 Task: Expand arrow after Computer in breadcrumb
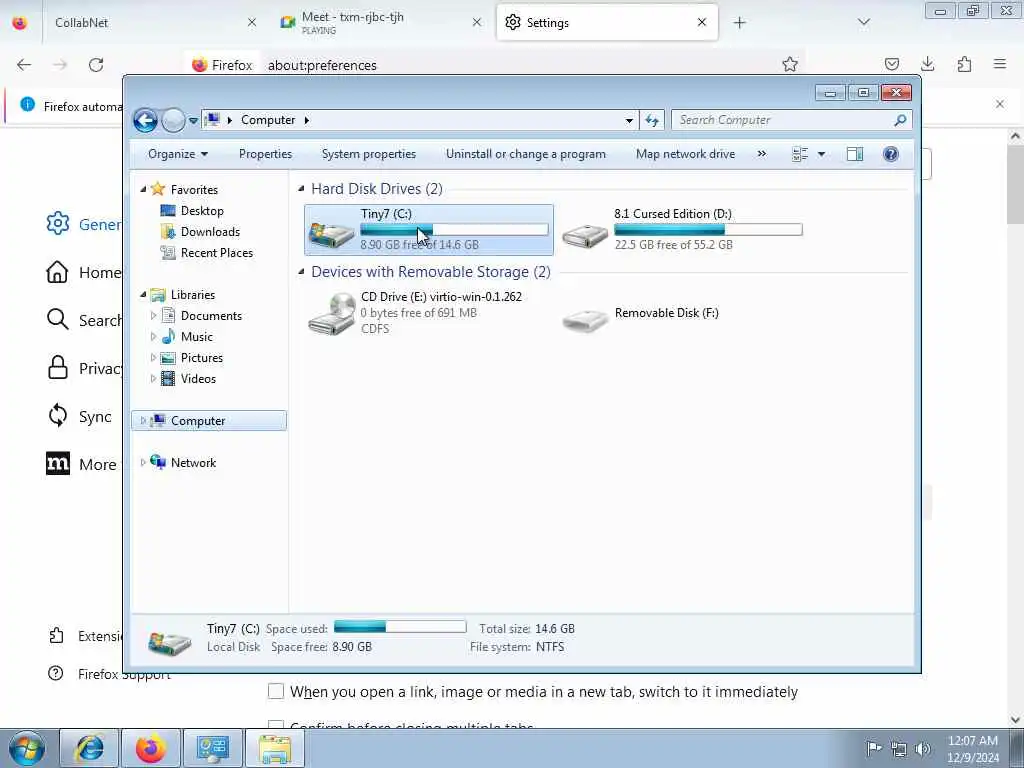[306, 120]
